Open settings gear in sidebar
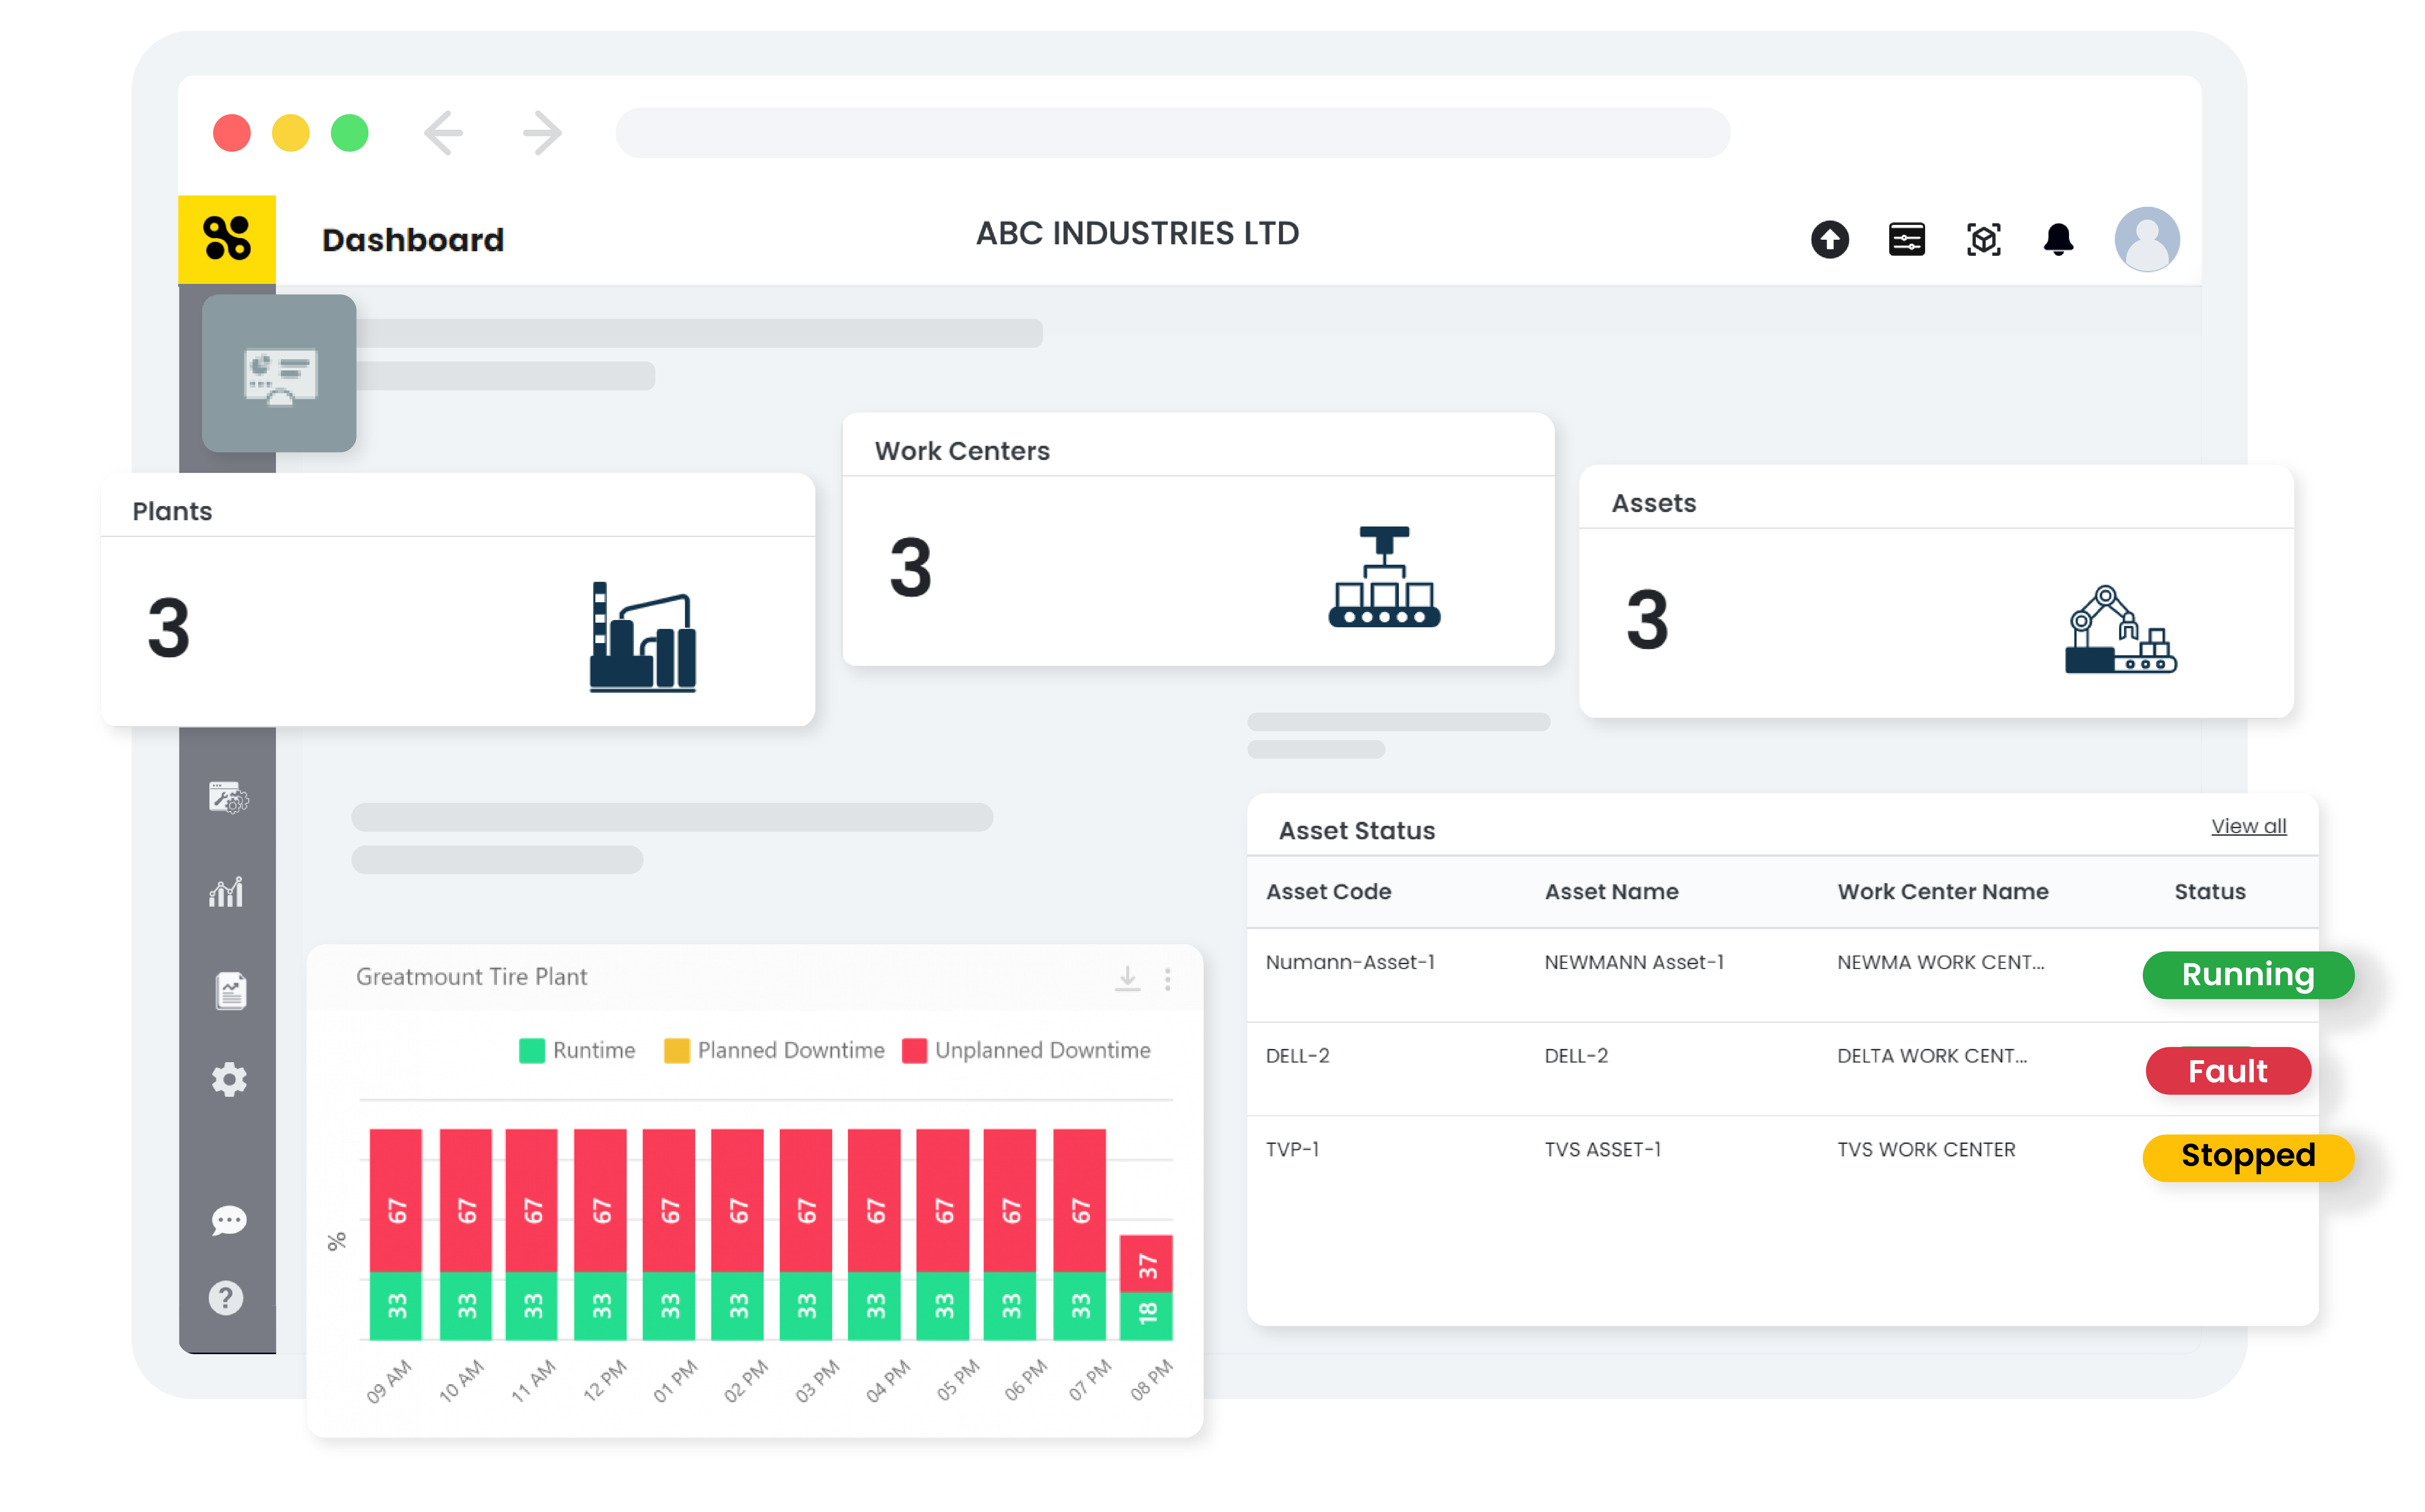 coord(229,1080)
